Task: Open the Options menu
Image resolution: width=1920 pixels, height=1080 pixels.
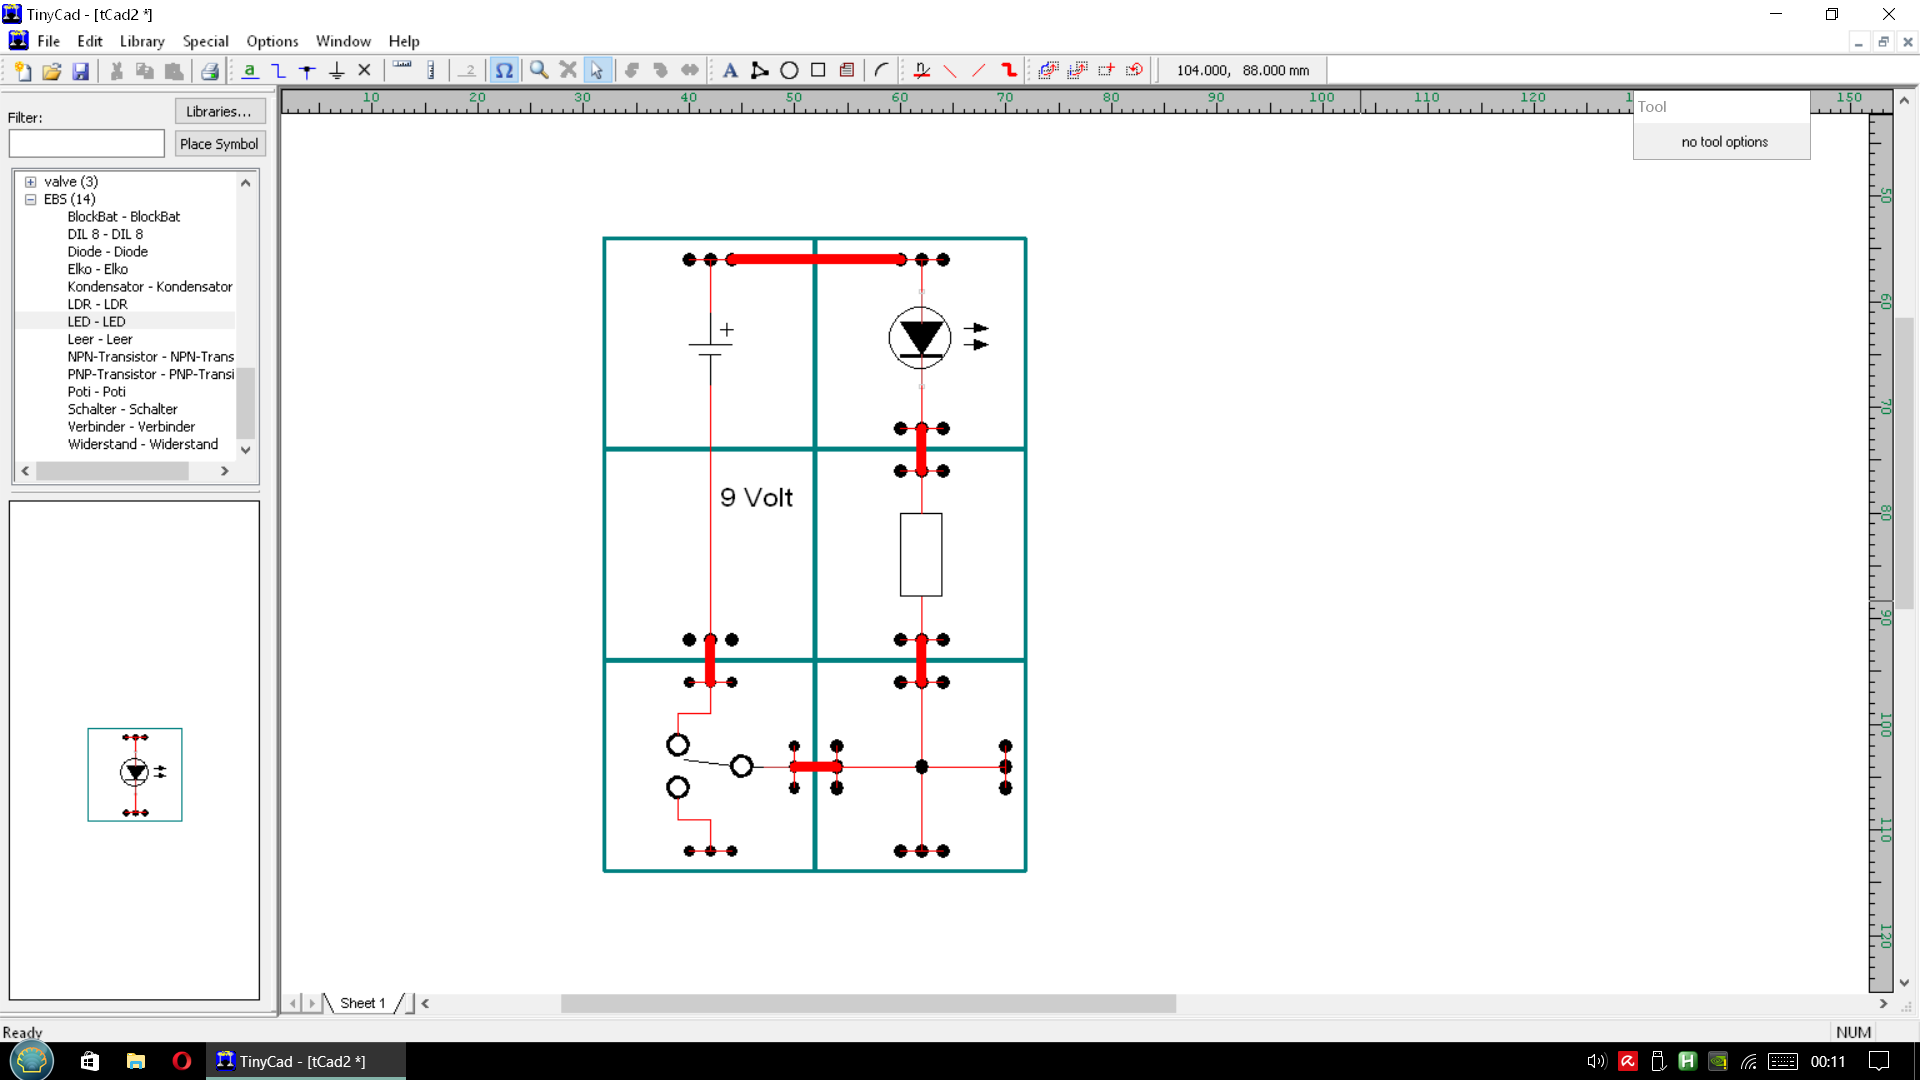Action: point(272,41)
